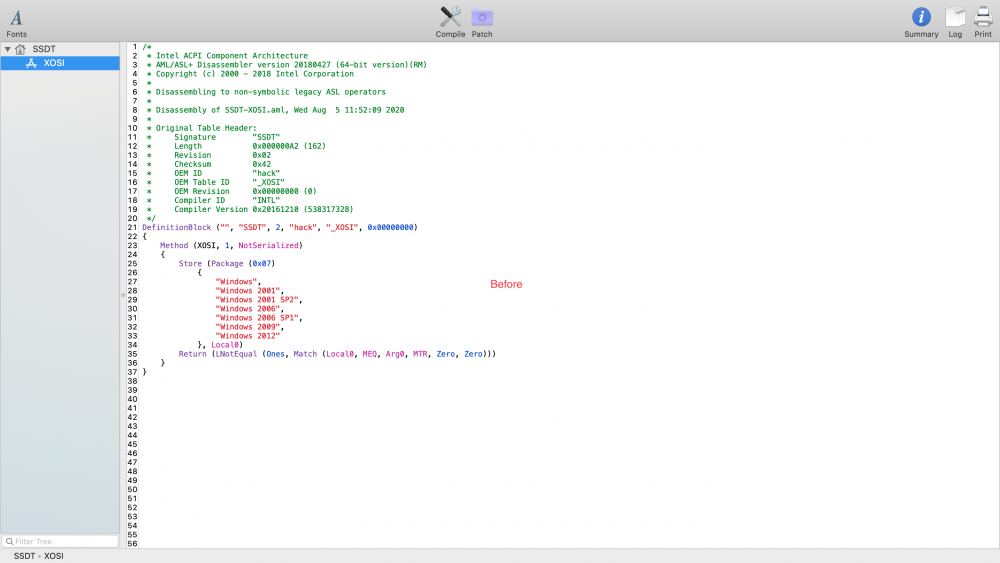Click the sidebar split divider handle
Screen dimensions: 1000x563
pos(122,295)
